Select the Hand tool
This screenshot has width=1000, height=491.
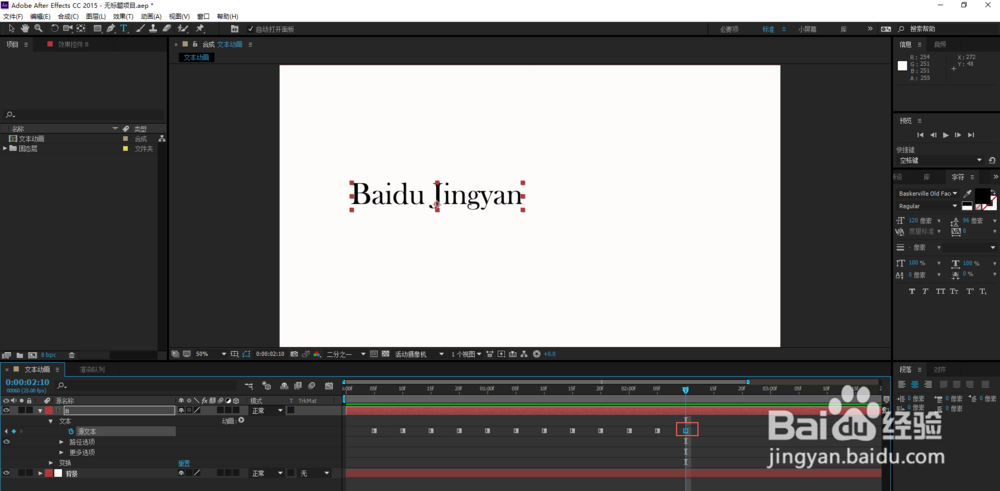point(25,29)
